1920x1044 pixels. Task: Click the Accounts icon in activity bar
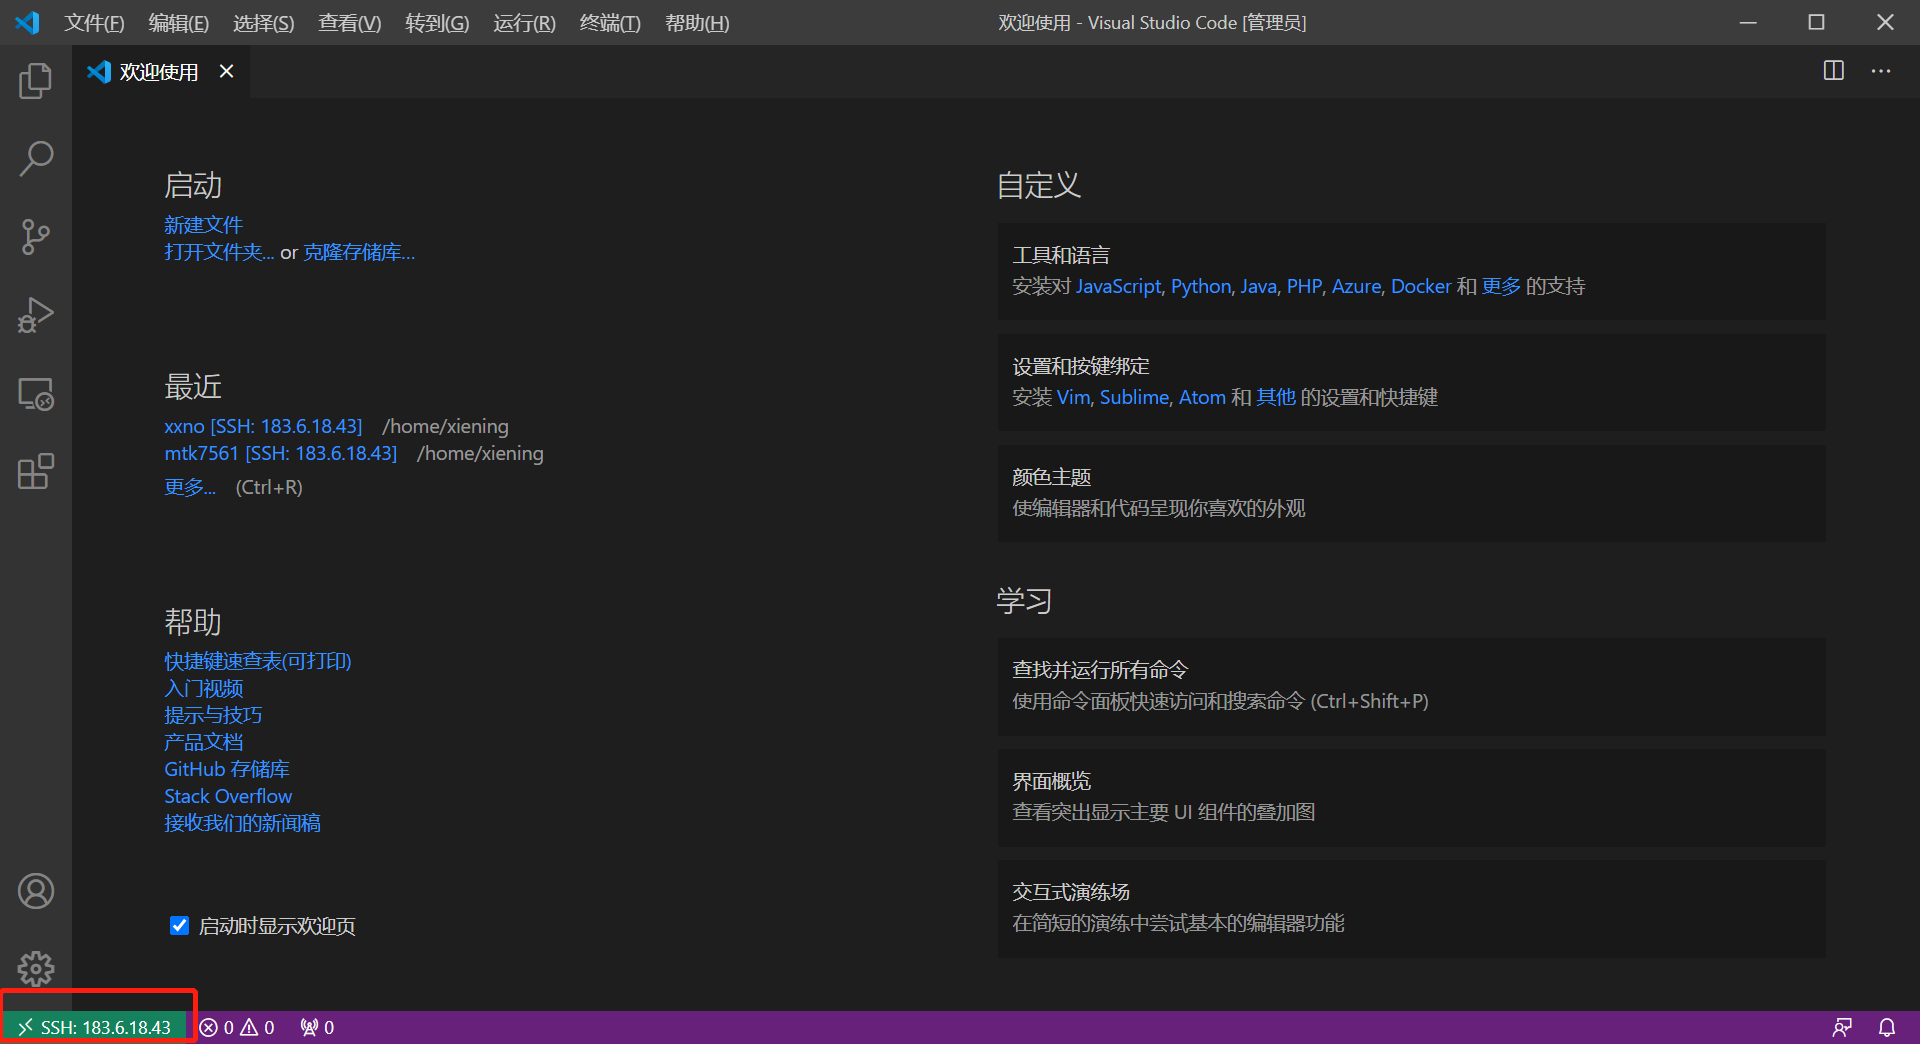click(36, 890)
